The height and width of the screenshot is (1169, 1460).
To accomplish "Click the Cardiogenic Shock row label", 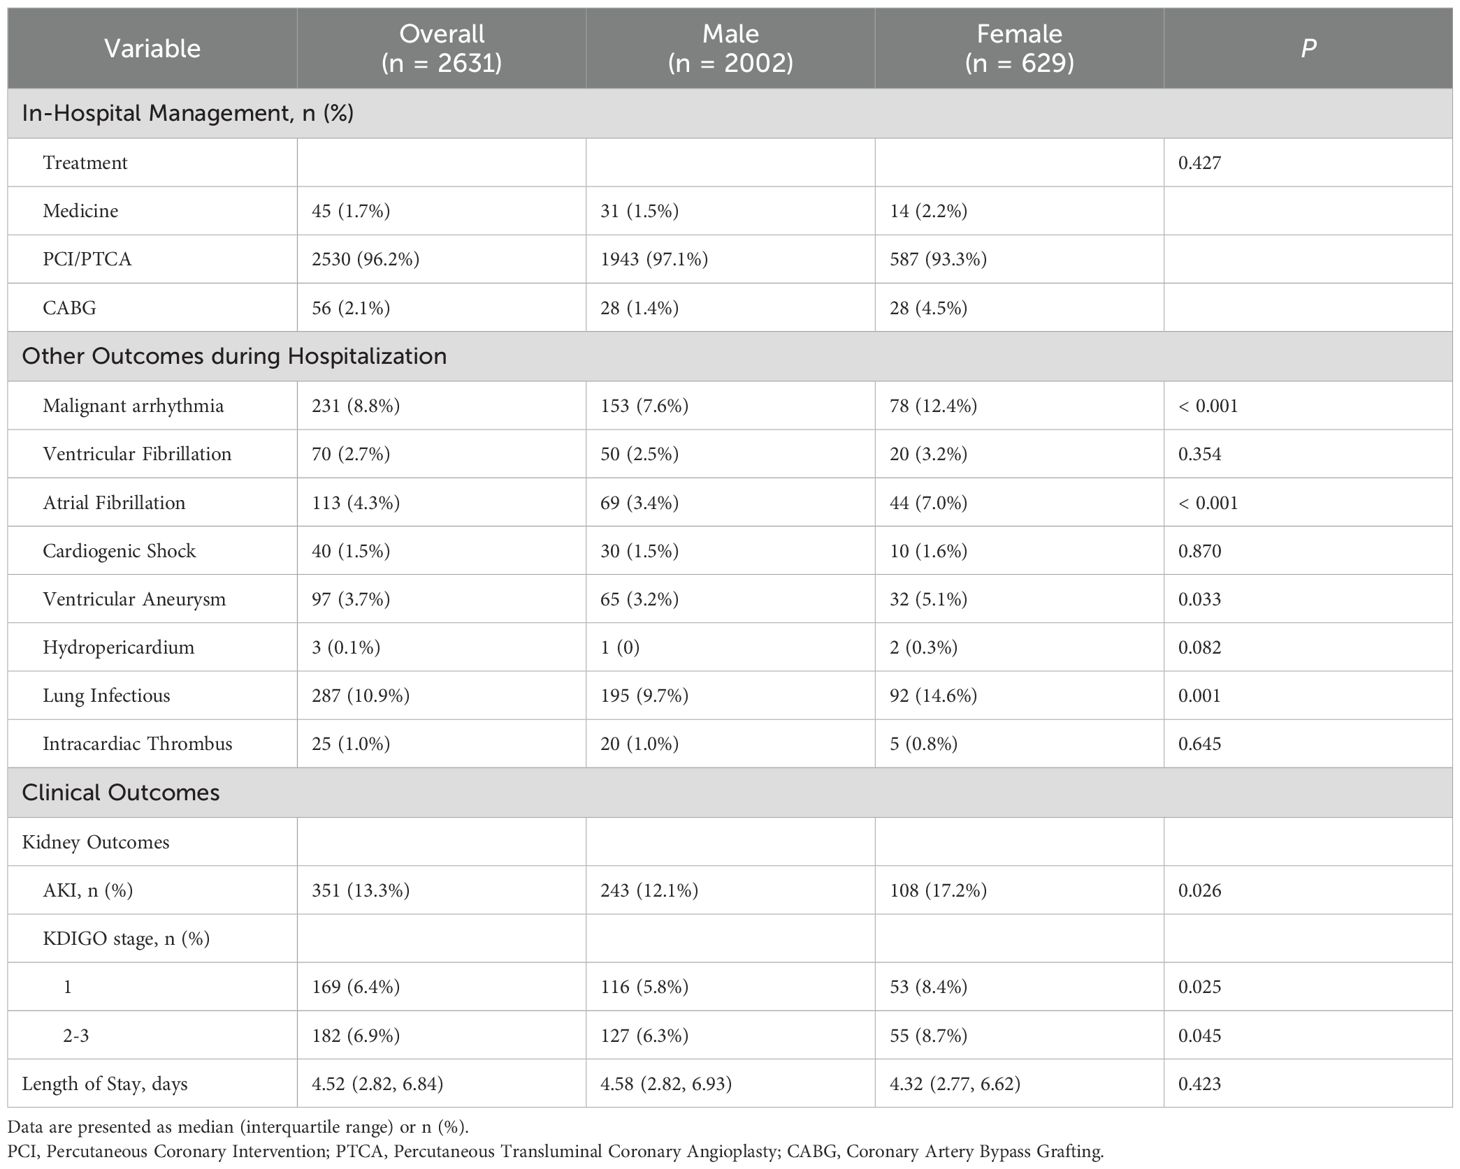I will pyautogui.click(x=119, y=551).
